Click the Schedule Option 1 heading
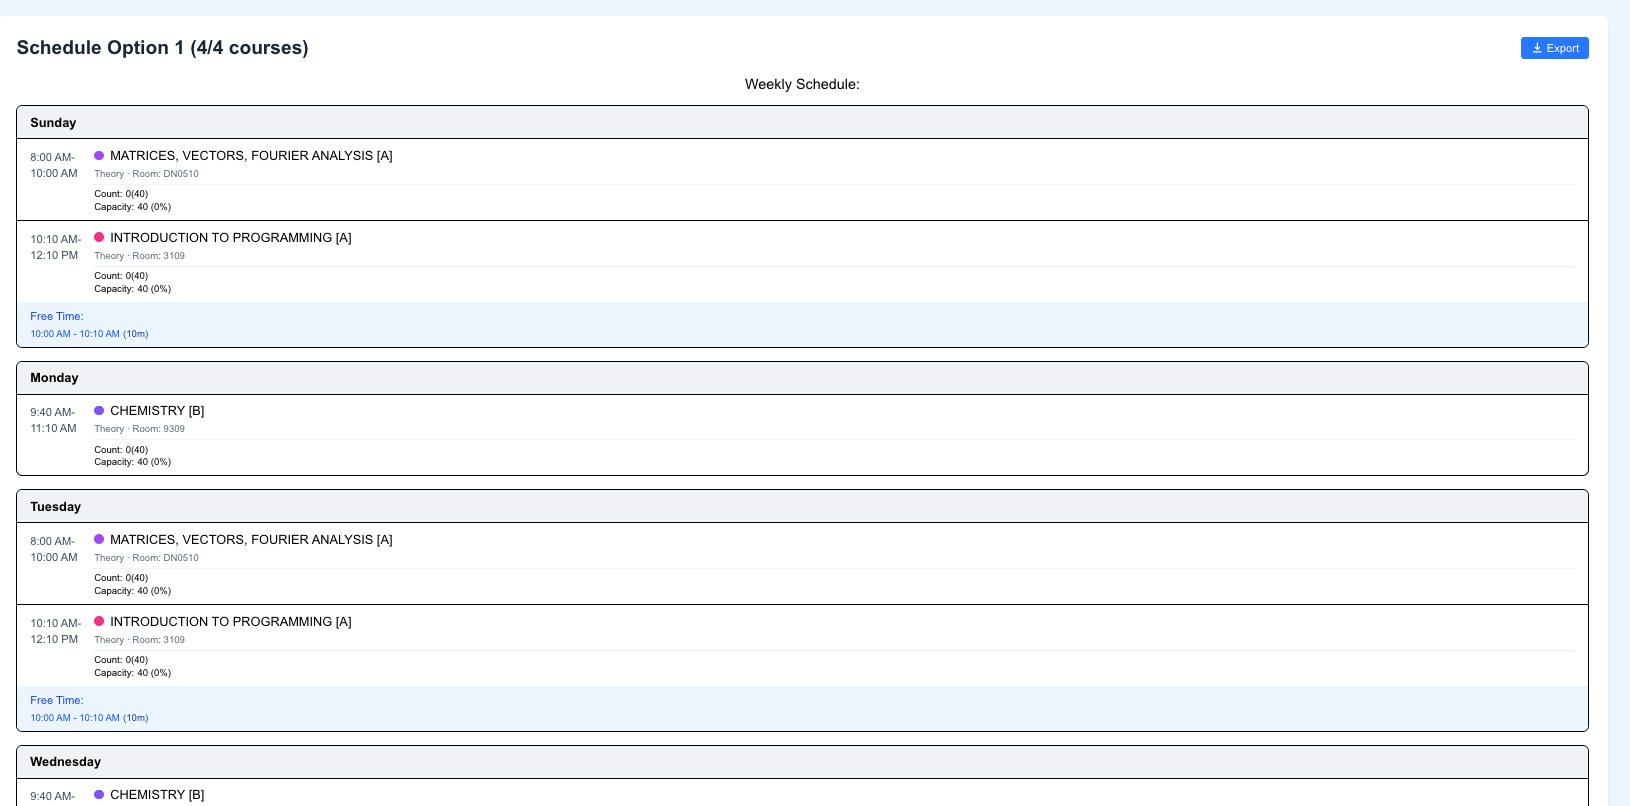The height and width of the screenshot is (806, 1630). click(x=162, y=48)
